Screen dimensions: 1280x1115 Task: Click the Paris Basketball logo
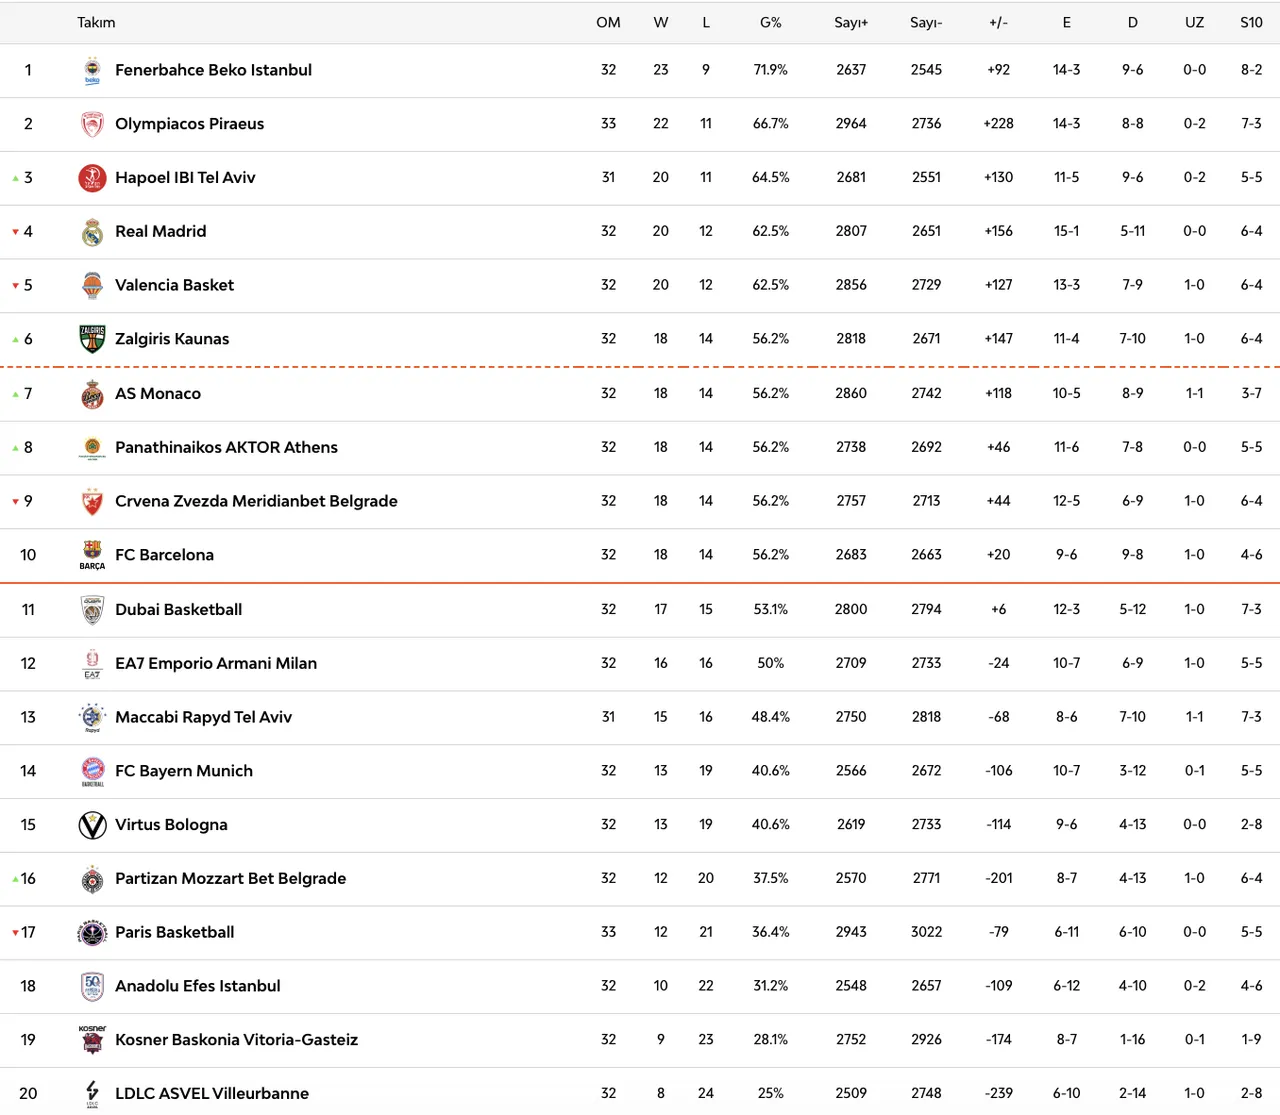coord(92,933)
